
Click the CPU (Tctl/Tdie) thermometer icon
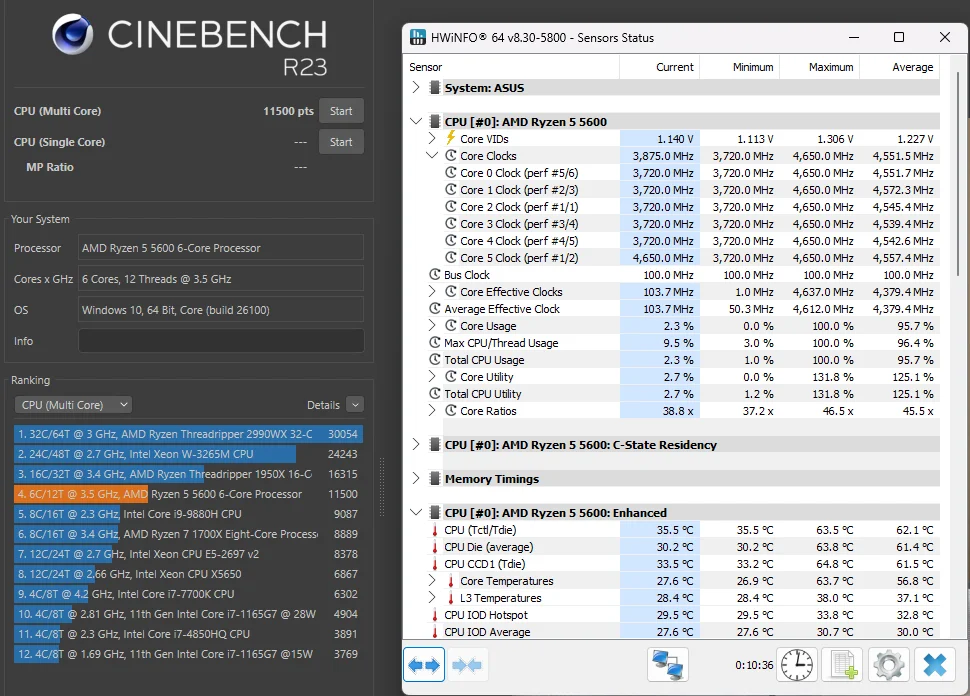[435, 530]
